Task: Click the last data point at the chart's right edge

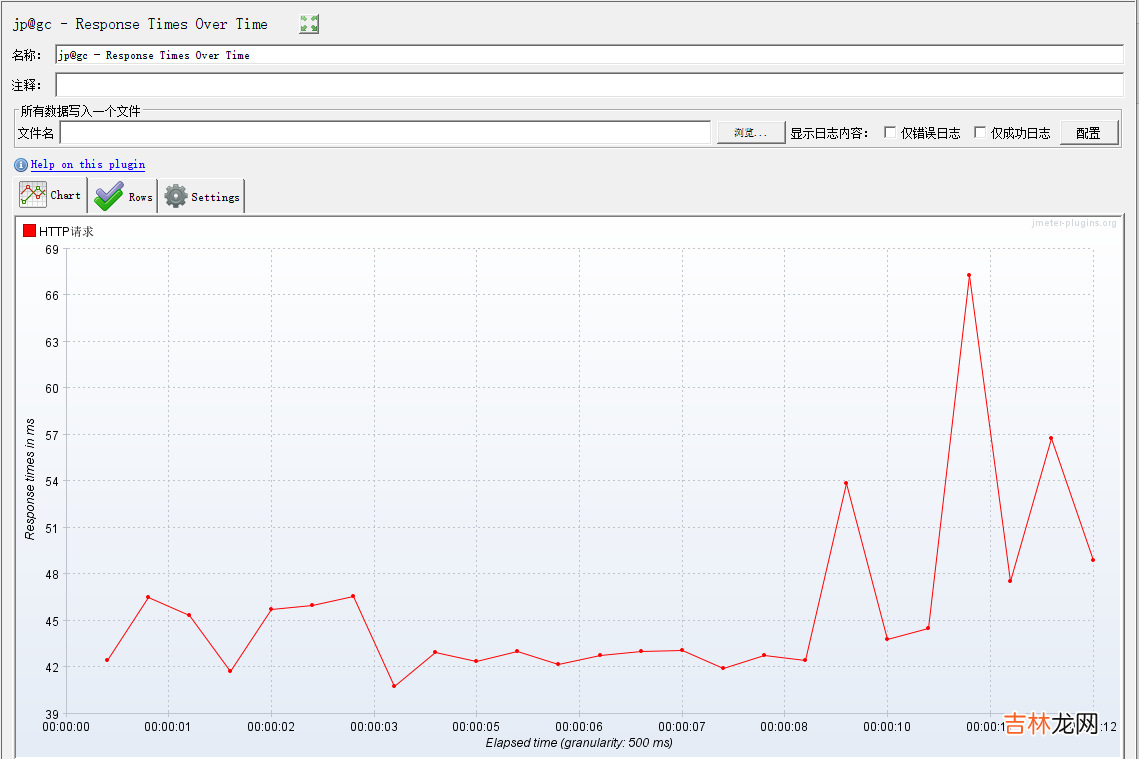Action: coord(1093,560)
